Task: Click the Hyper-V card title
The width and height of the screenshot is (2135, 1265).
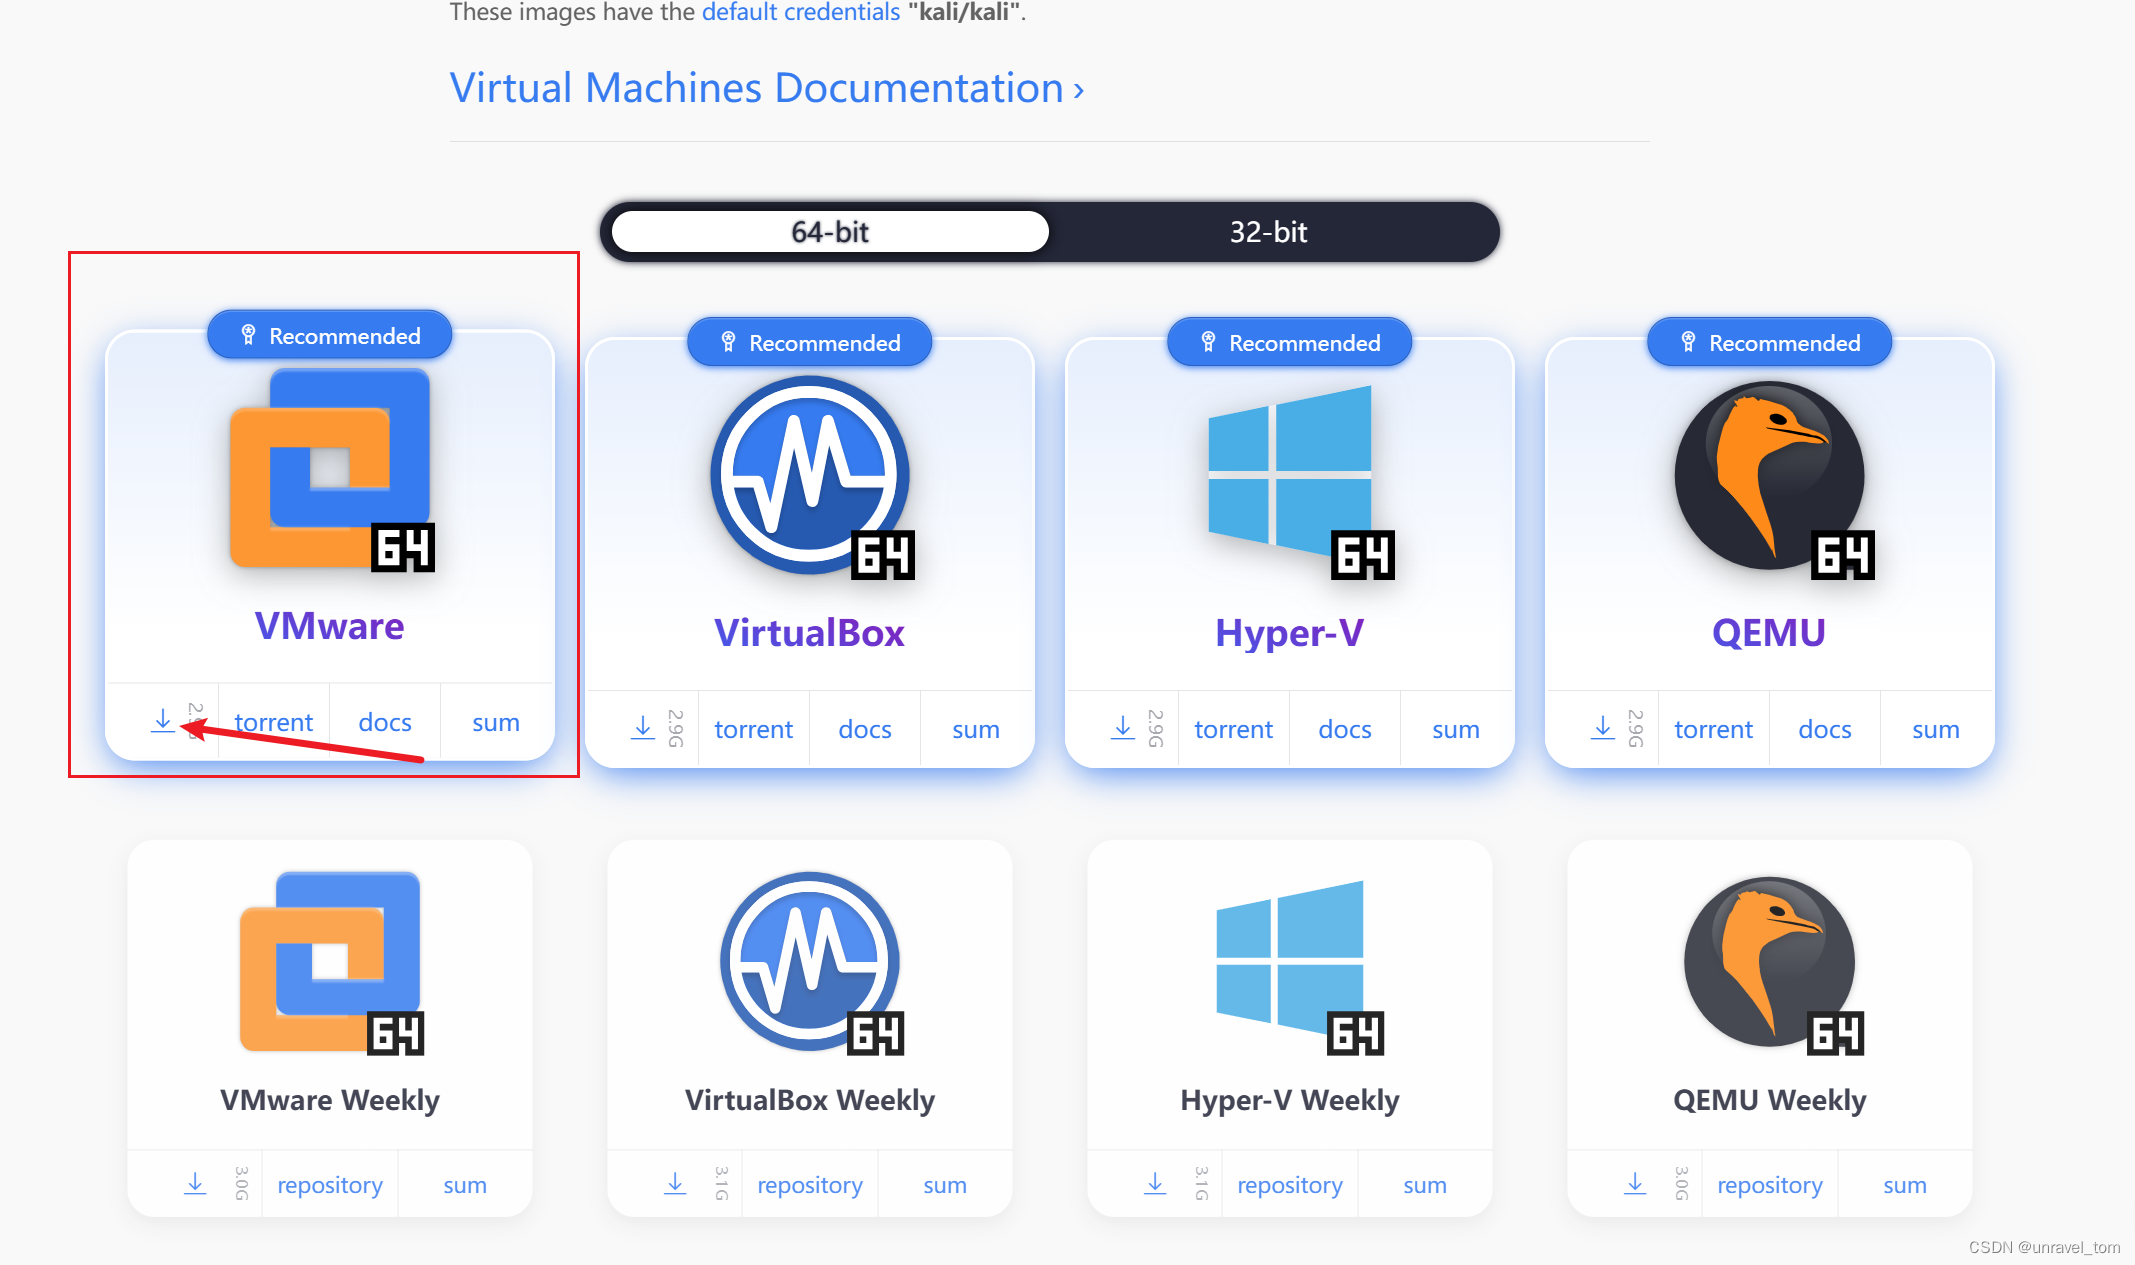Action: (x=1290, y=633)
